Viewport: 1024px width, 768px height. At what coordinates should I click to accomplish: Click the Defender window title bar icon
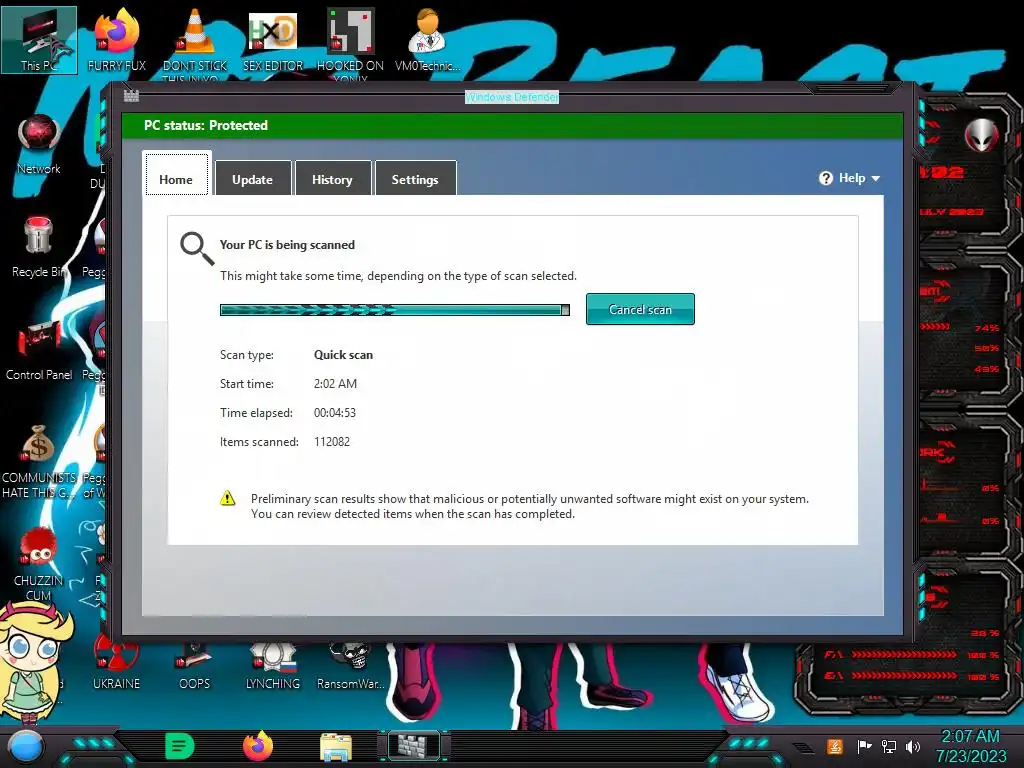[131, 96]
